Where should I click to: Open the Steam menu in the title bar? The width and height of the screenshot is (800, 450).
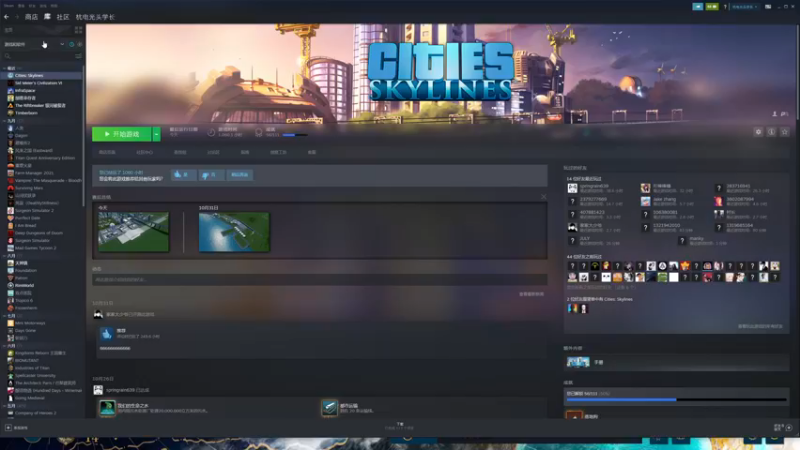pyautogui.click(x=9, y=6)
